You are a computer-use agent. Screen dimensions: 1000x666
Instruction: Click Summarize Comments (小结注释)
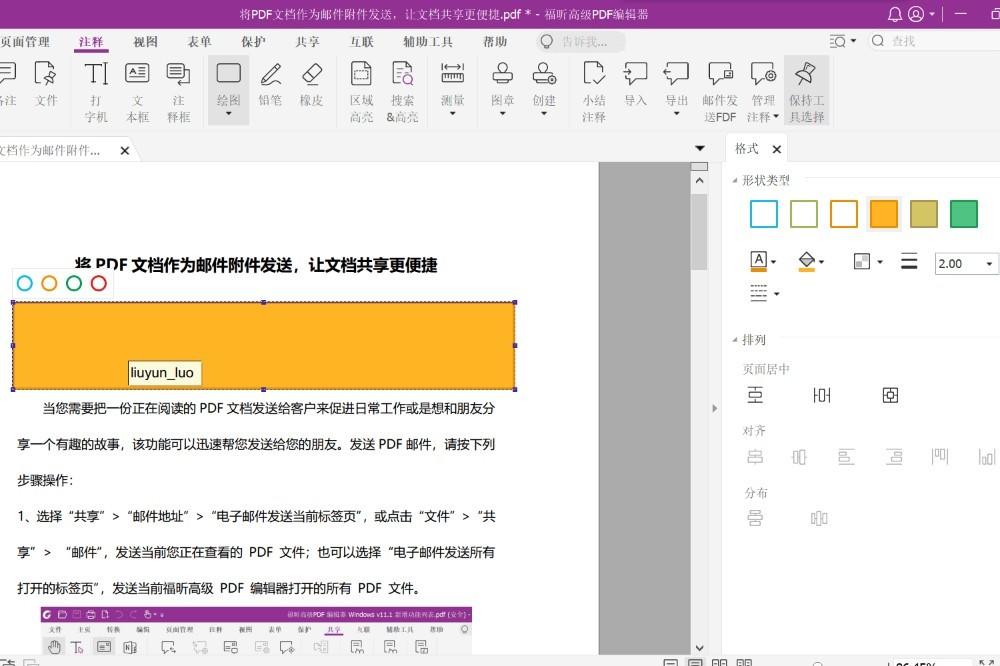[x=594, y=91]
